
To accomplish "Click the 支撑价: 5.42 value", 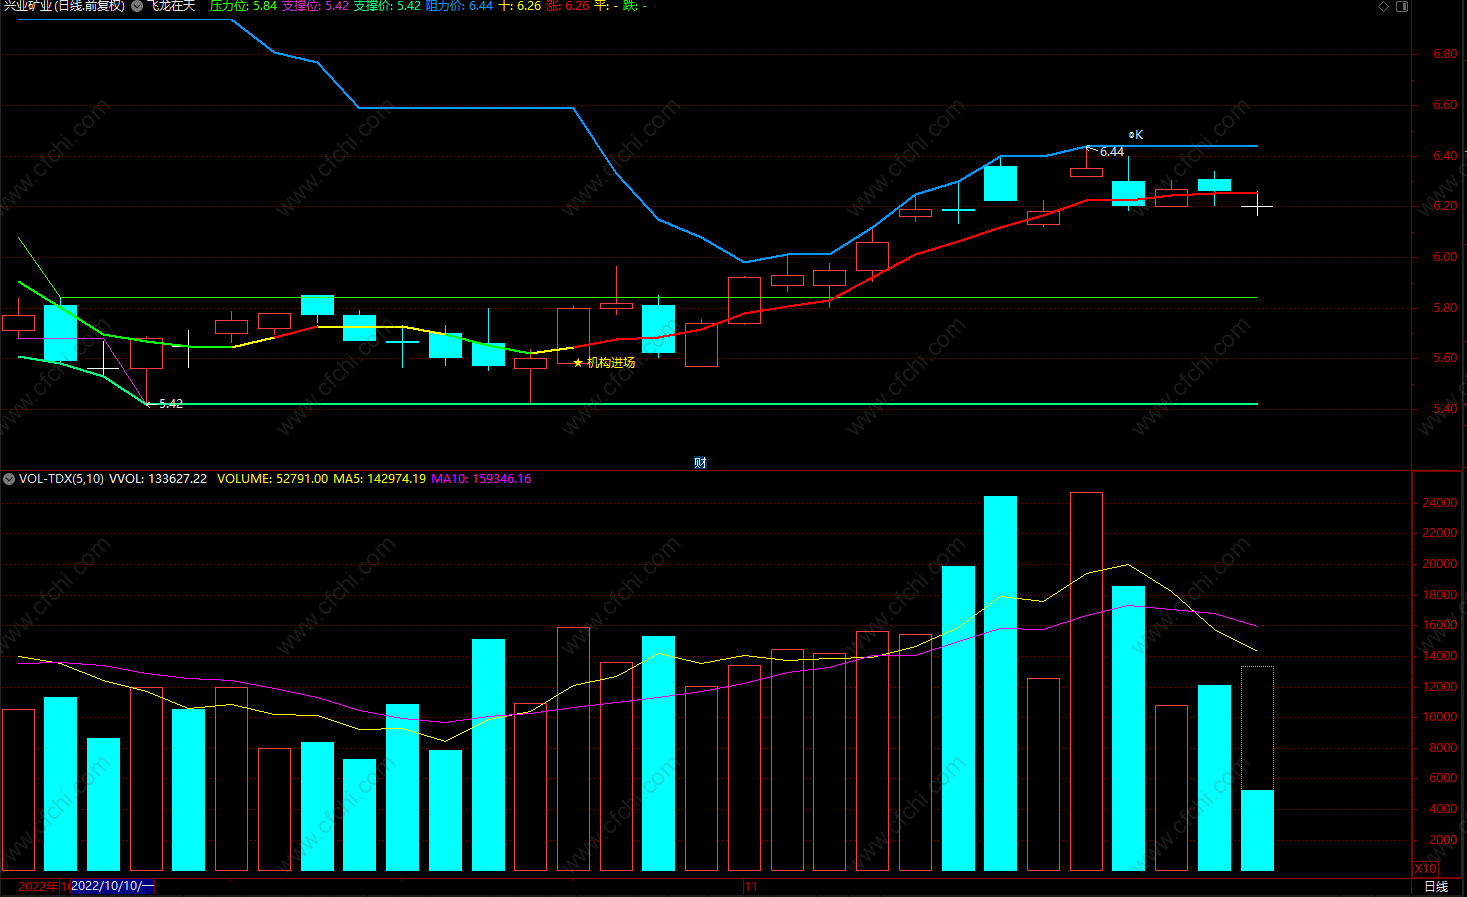I will click(x=387, y=6).
